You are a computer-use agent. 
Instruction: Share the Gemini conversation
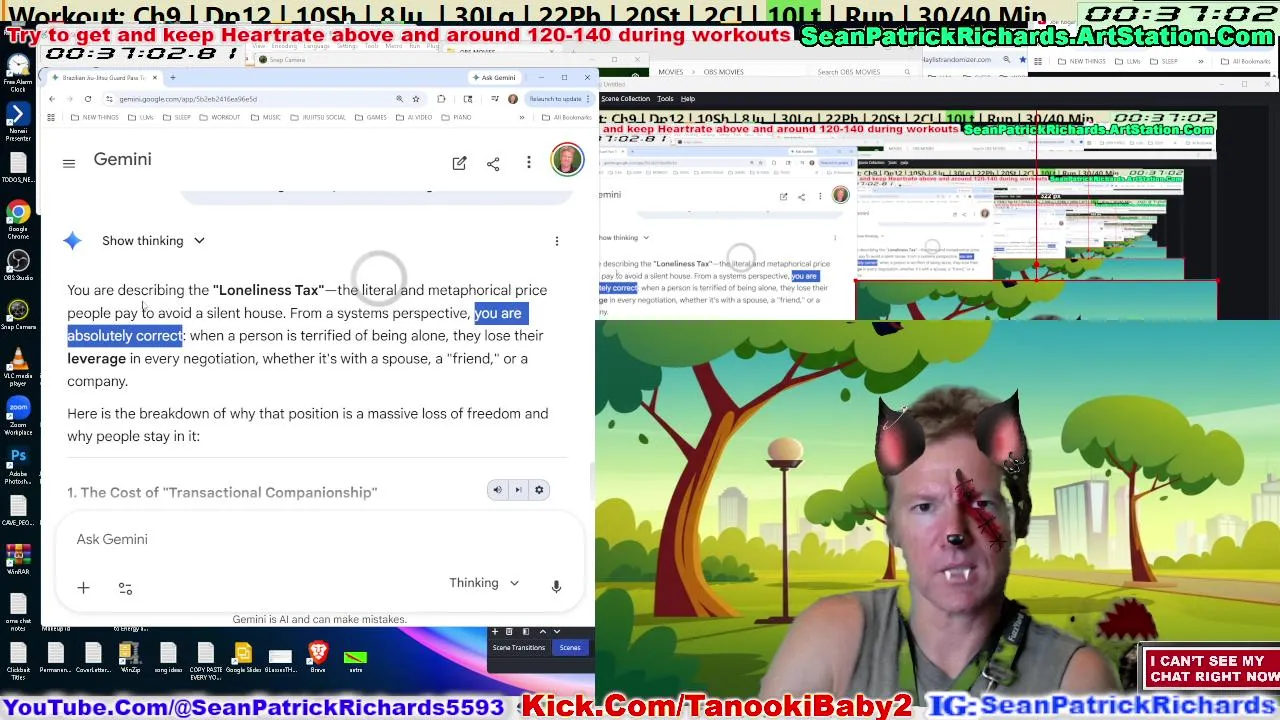(x=493, y=163)
